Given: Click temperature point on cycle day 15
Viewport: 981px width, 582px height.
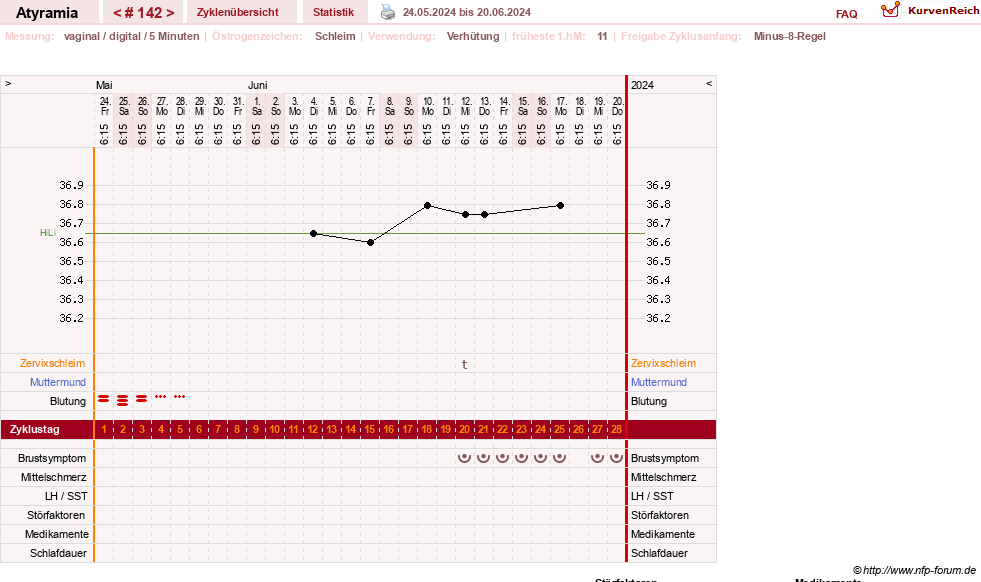Looking at the screenshot, I should point(370,243).
